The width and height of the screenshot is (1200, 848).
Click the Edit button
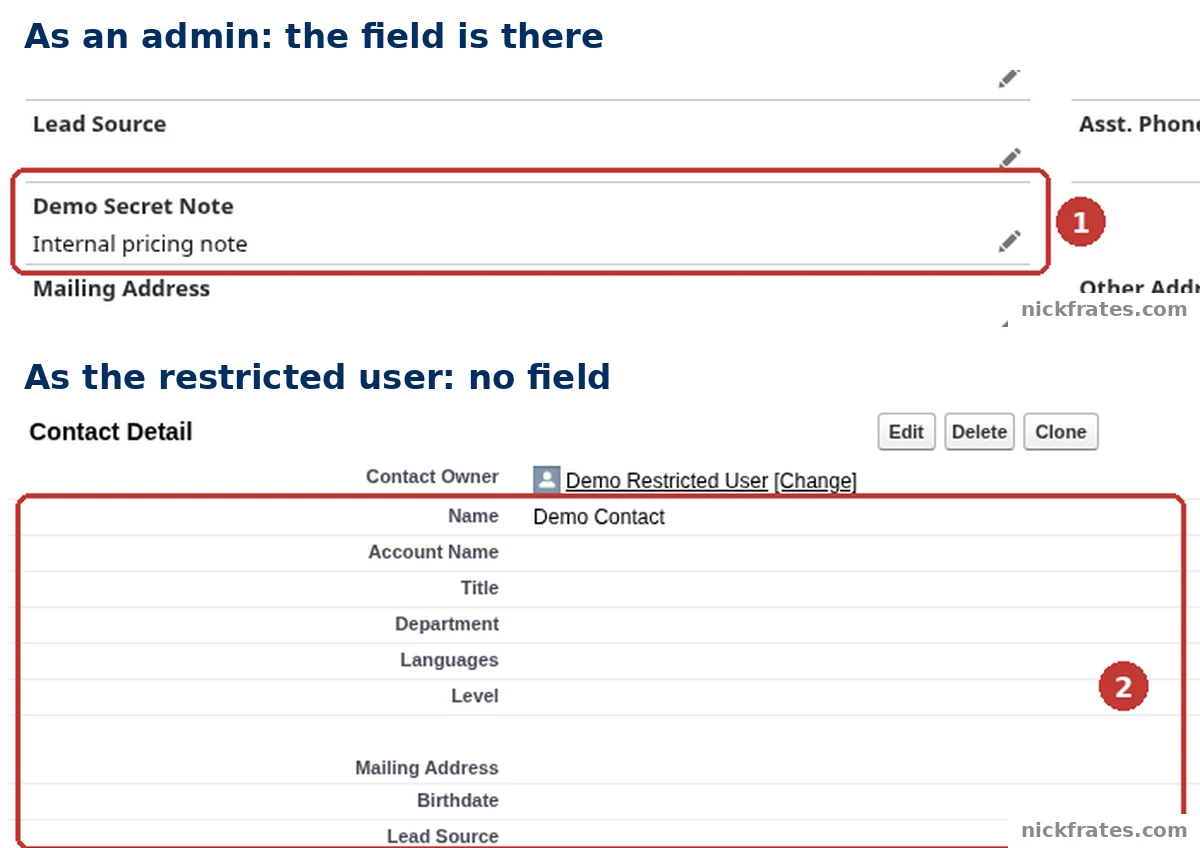[x=906, y=432]
